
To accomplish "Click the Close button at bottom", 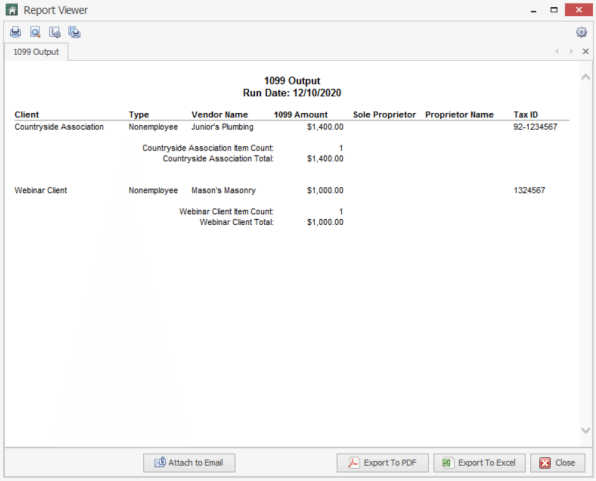I will (558, 463).
